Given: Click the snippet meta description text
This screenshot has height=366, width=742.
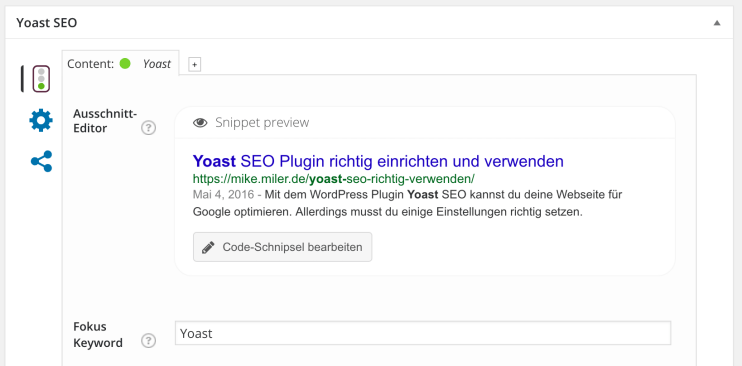Looking at the screenshot, I should click(407, 203).
